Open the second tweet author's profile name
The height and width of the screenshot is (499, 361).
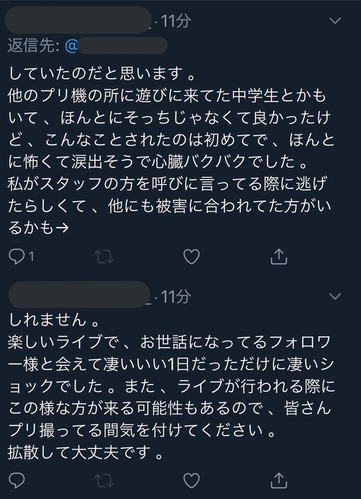click(x=80, y=295)
